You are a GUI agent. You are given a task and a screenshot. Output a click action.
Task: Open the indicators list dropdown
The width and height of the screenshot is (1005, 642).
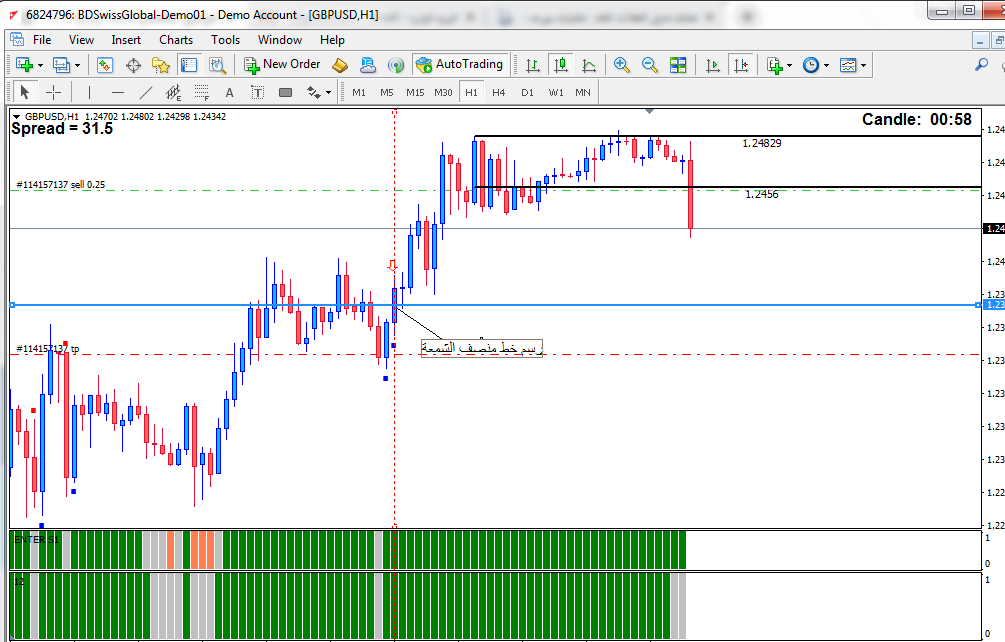[789, 65]
